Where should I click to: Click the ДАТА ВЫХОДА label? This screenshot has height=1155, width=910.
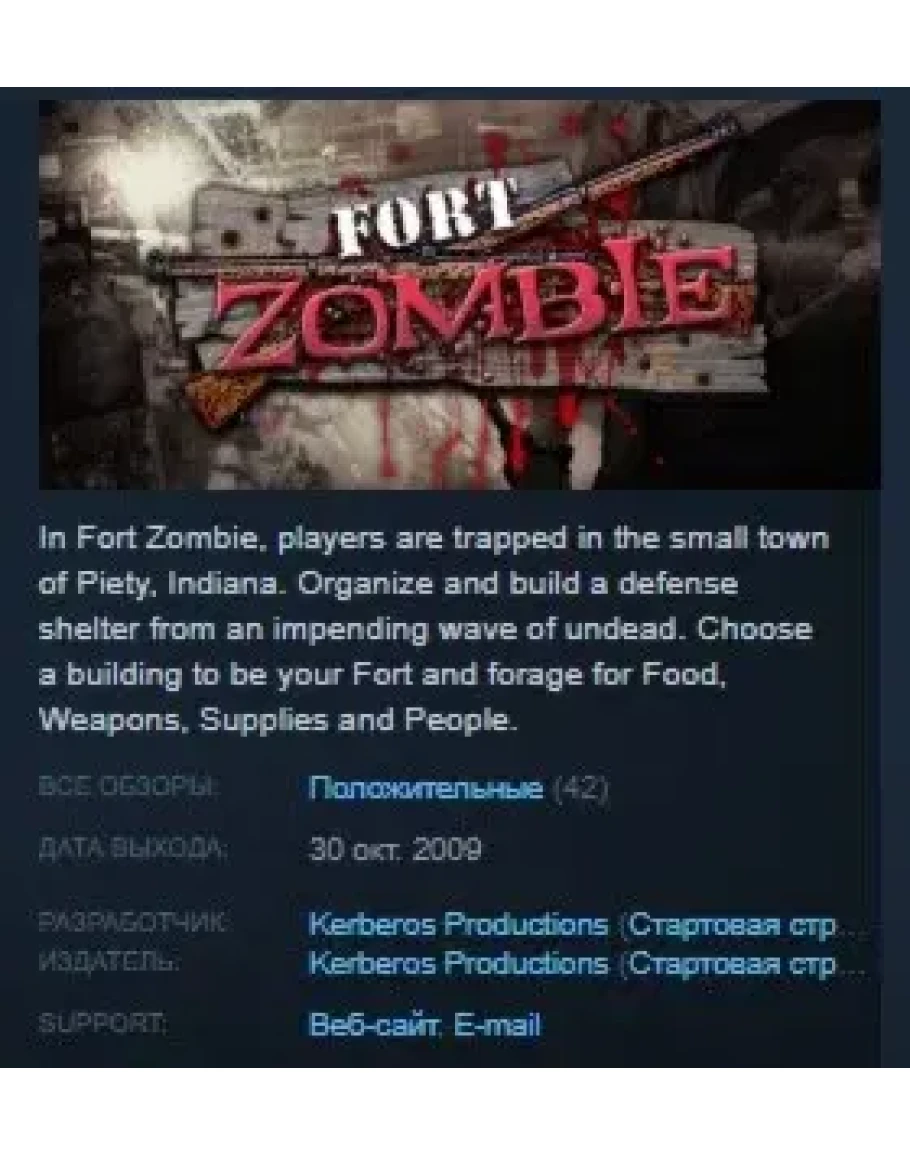click(132, 849)
